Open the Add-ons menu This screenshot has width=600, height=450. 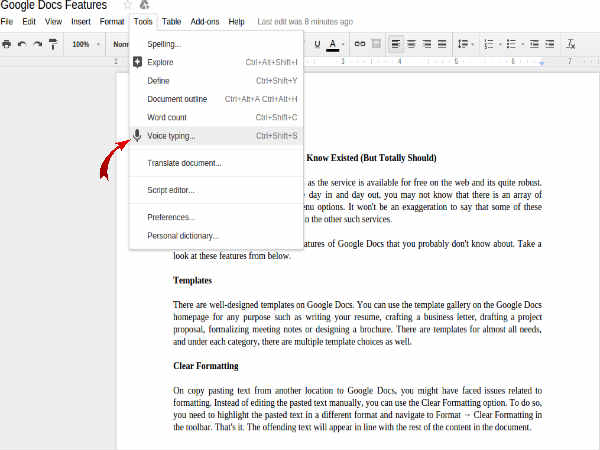tap(204, 21)
